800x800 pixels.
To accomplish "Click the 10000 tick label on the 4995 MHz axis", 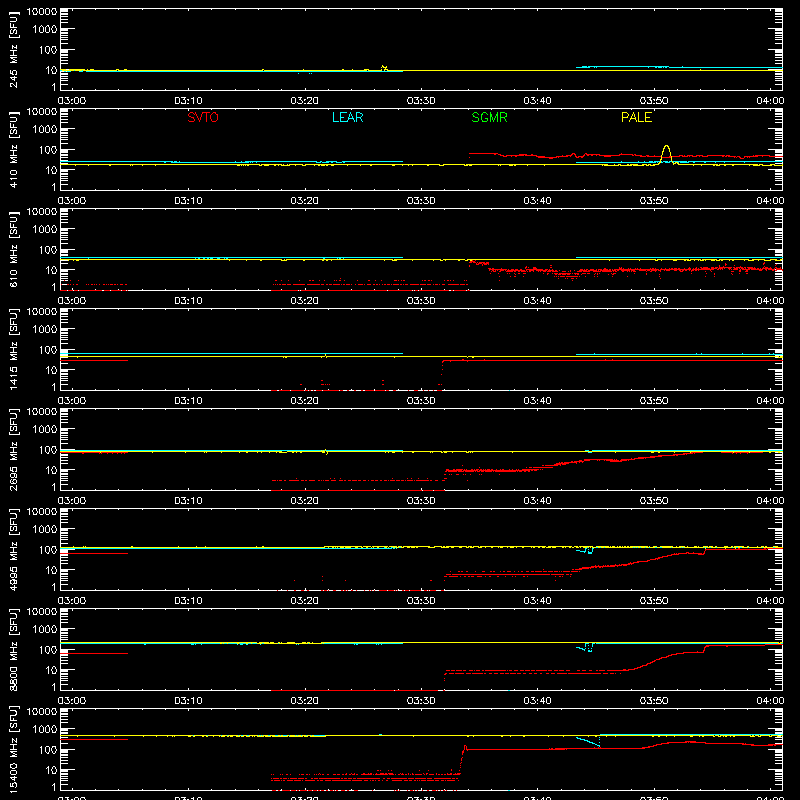I will tap(42, 512).
